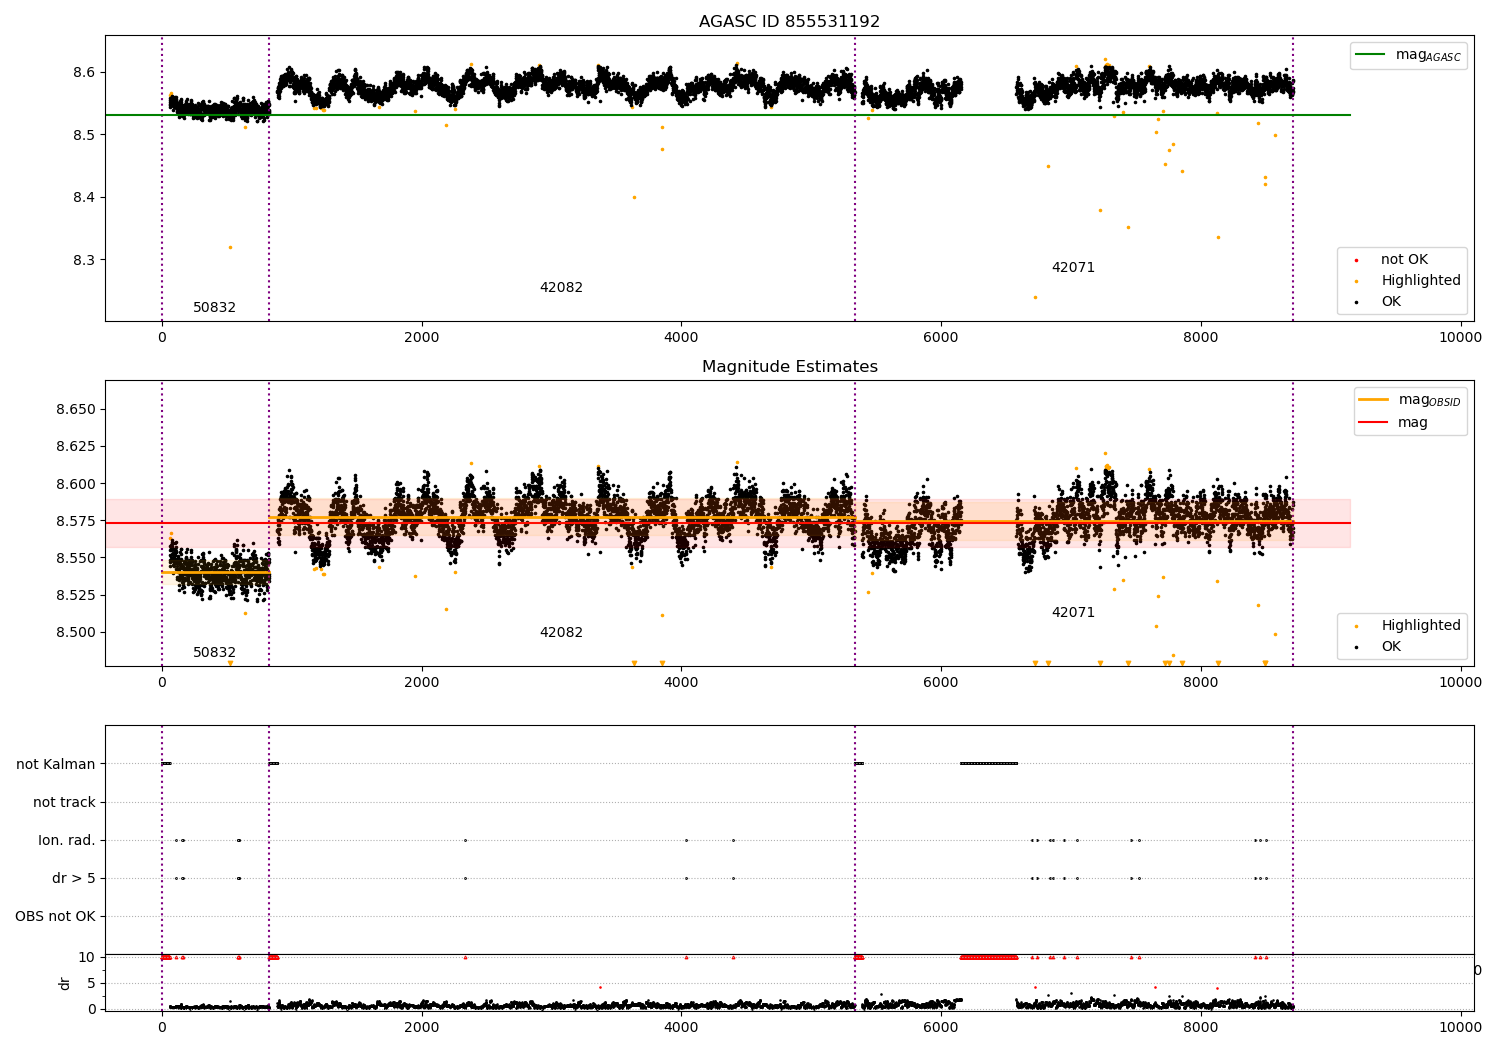The height and width of the screenshot is (1050, 1500).
Task: Click the "8.575" y-axis tick label
Action: click(x=76, y=521)
